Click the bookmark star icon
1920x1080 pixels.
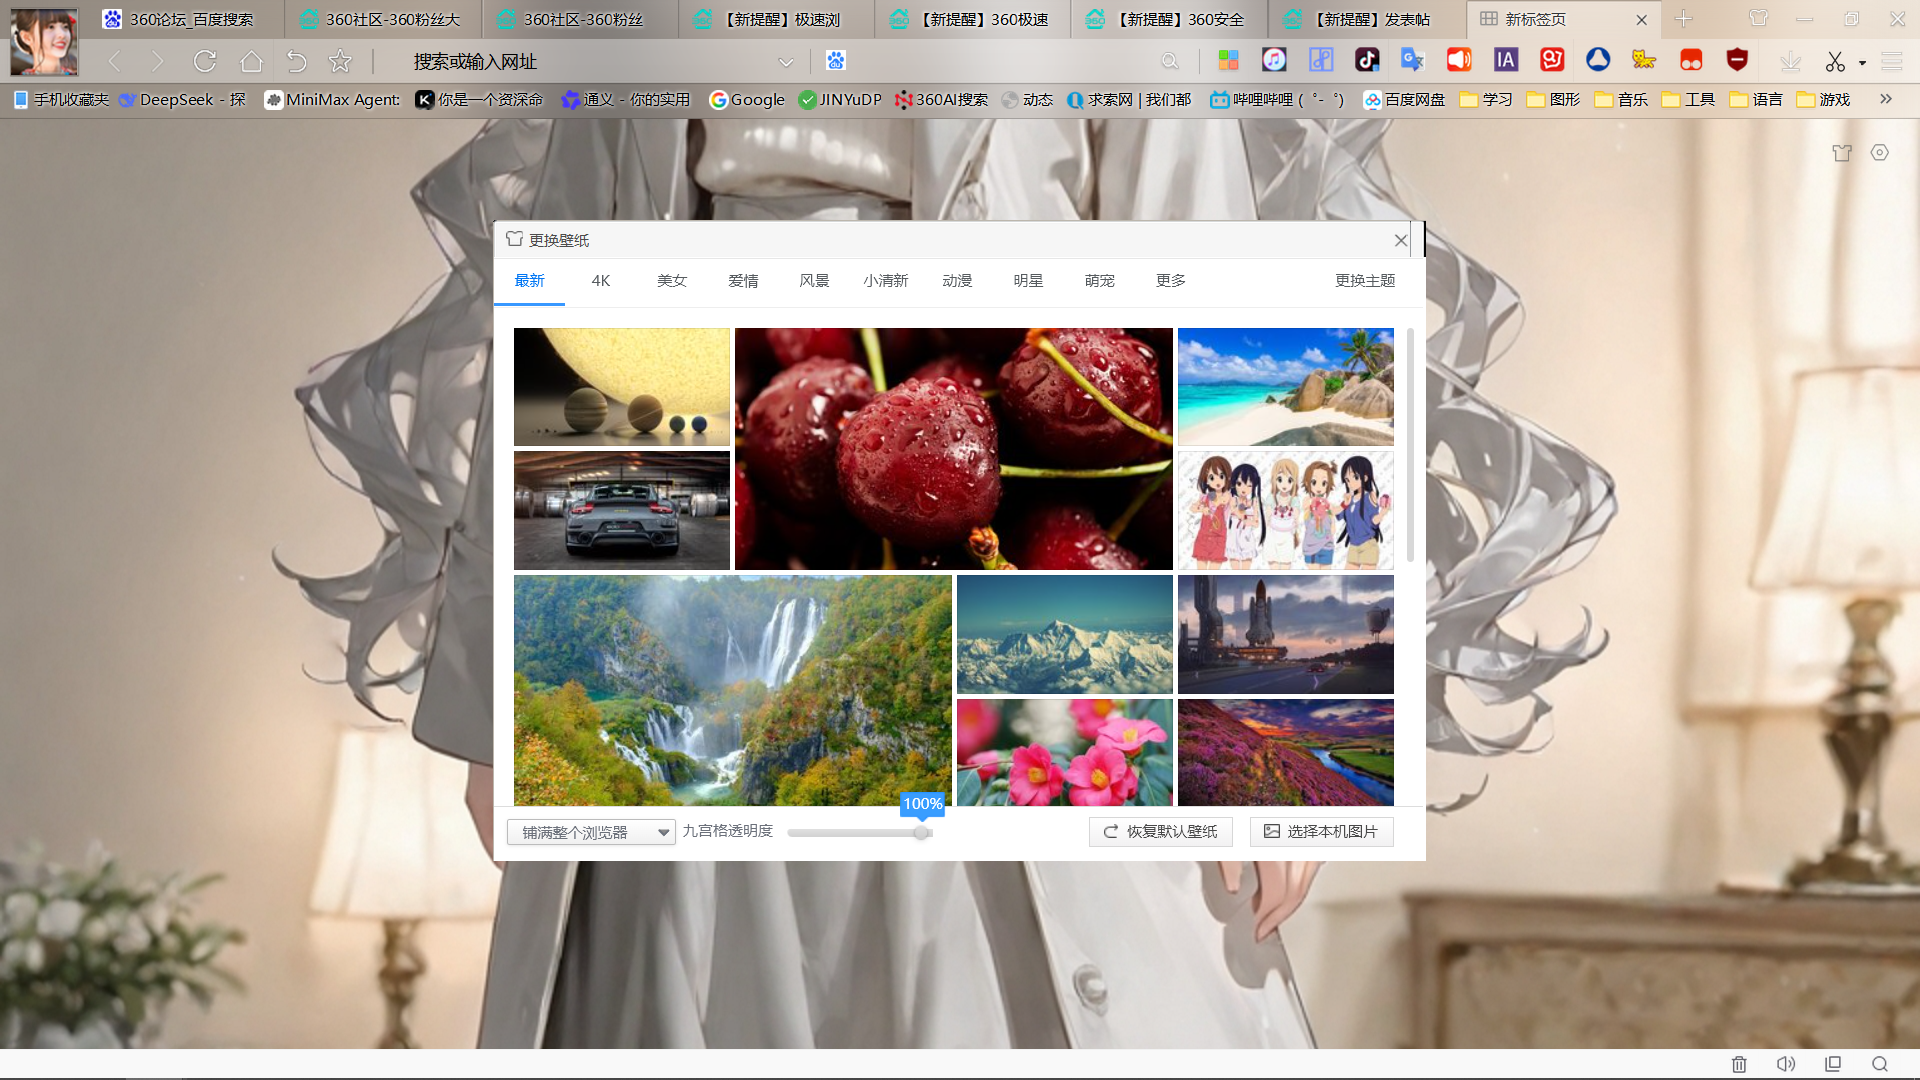click(x=340, y=62)
